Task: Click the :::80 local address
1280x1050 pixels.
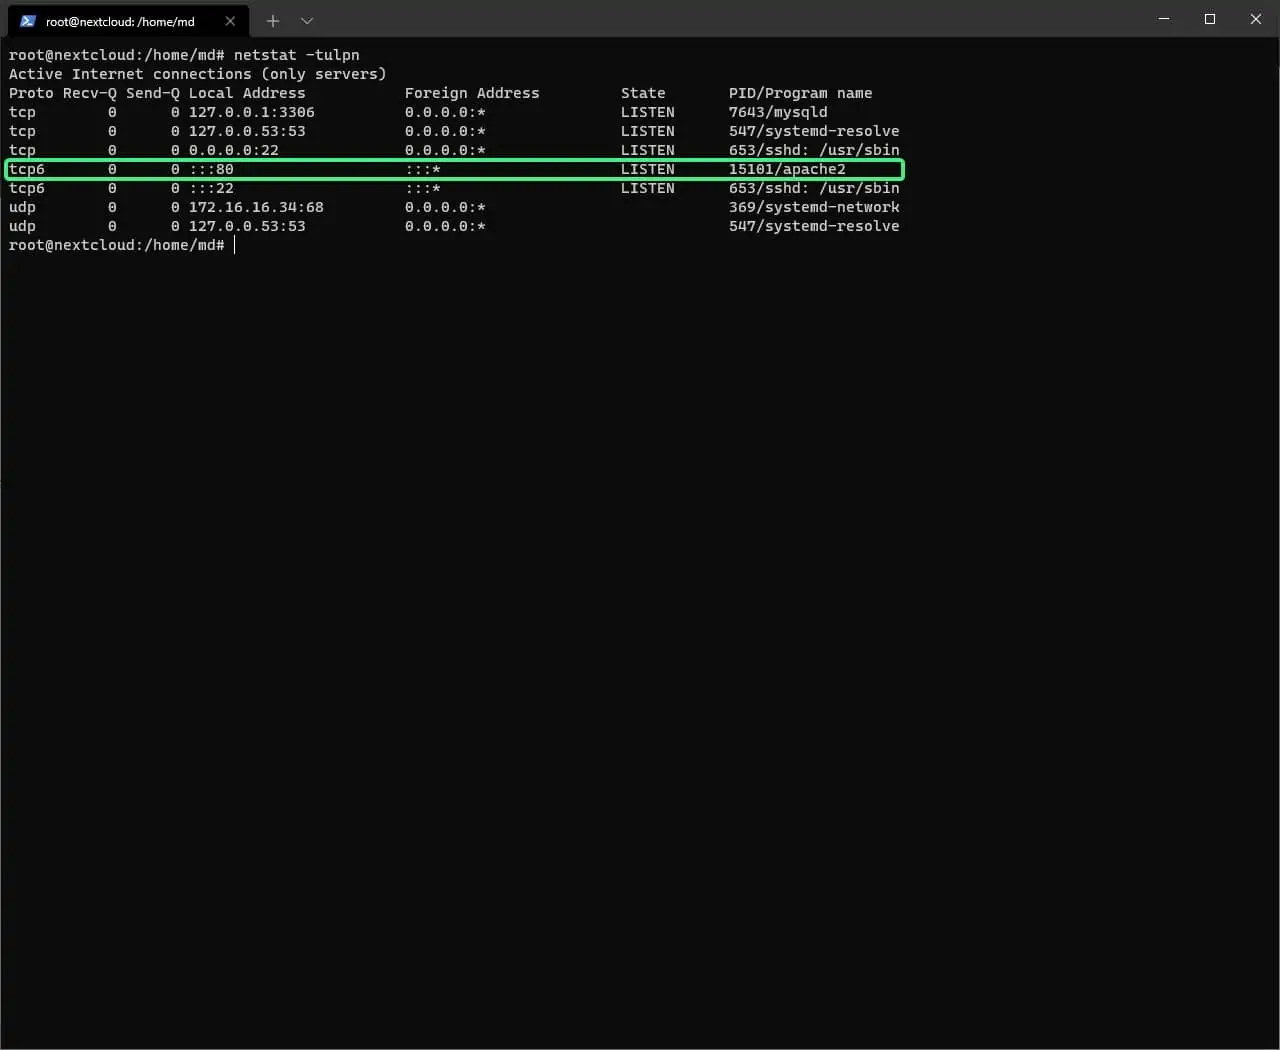Action: [x=211, y=169]
